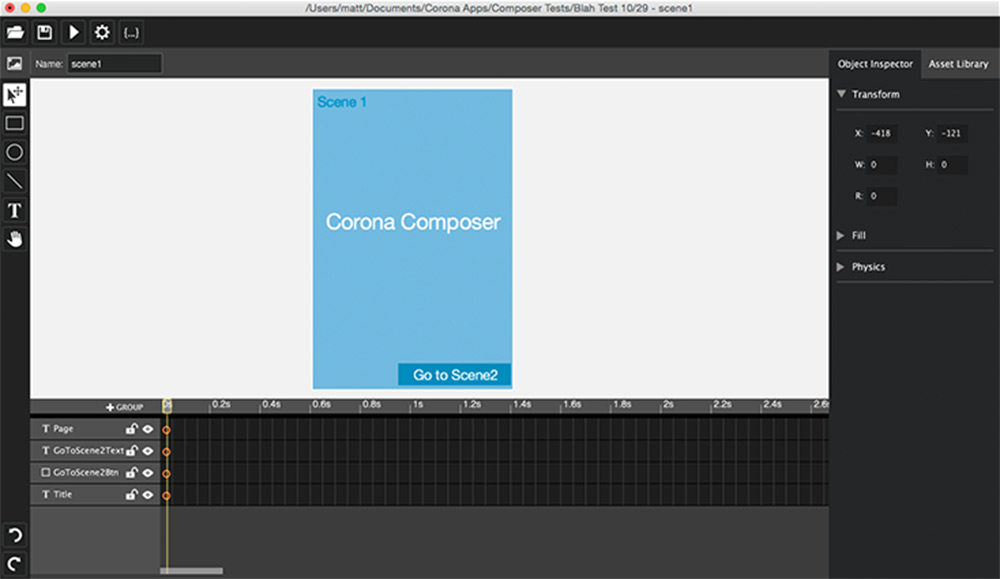Select the Hand pan tool

pos(15,239)
